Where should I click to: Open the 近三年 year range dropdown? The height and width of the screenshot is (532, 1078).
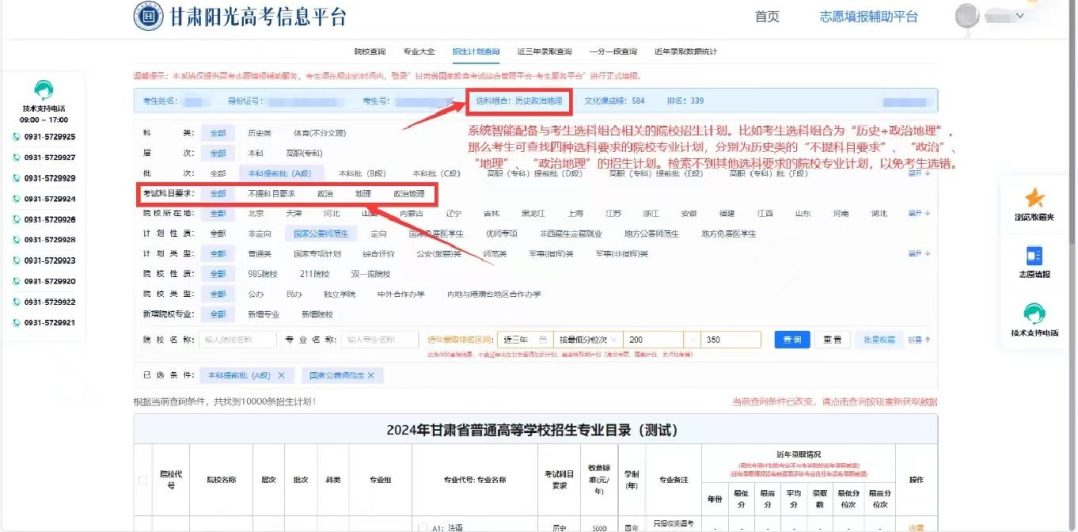coord(525,340)
